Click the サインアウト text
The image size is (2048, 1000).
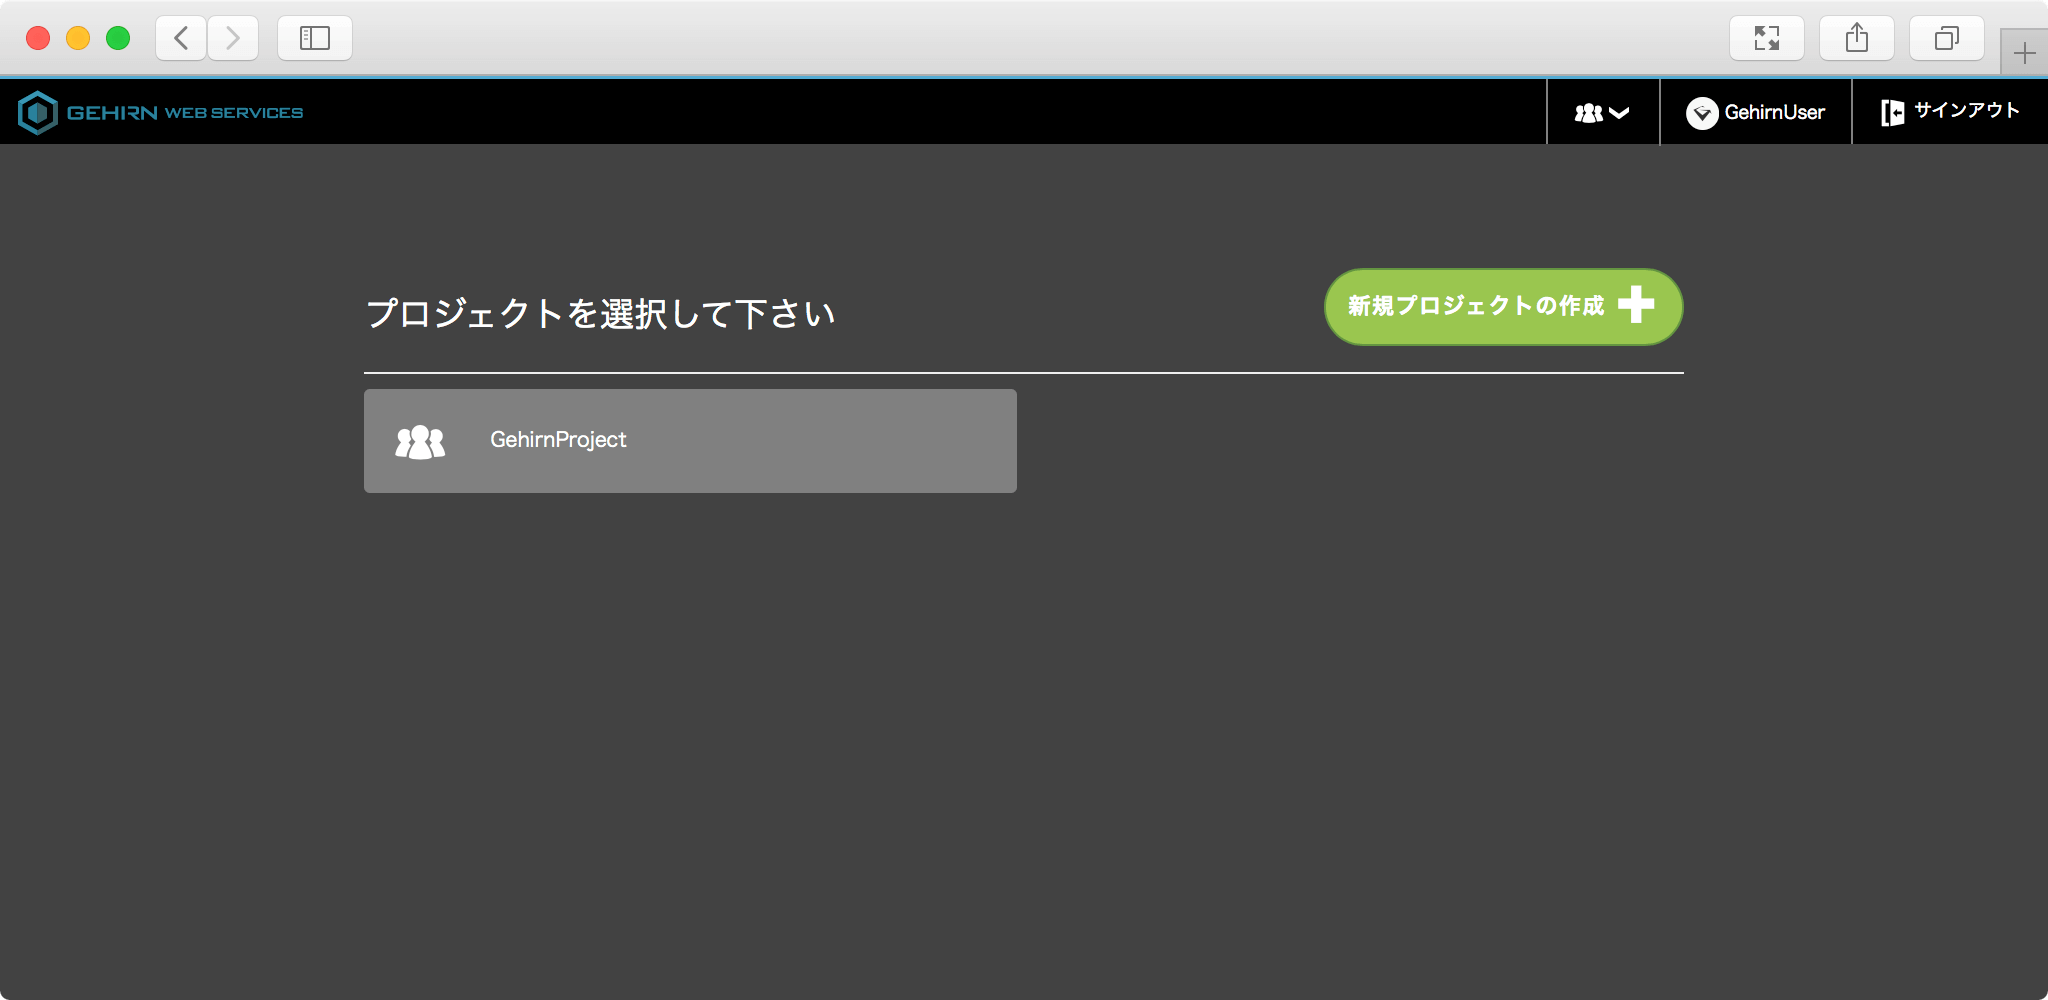[1966, 111]
